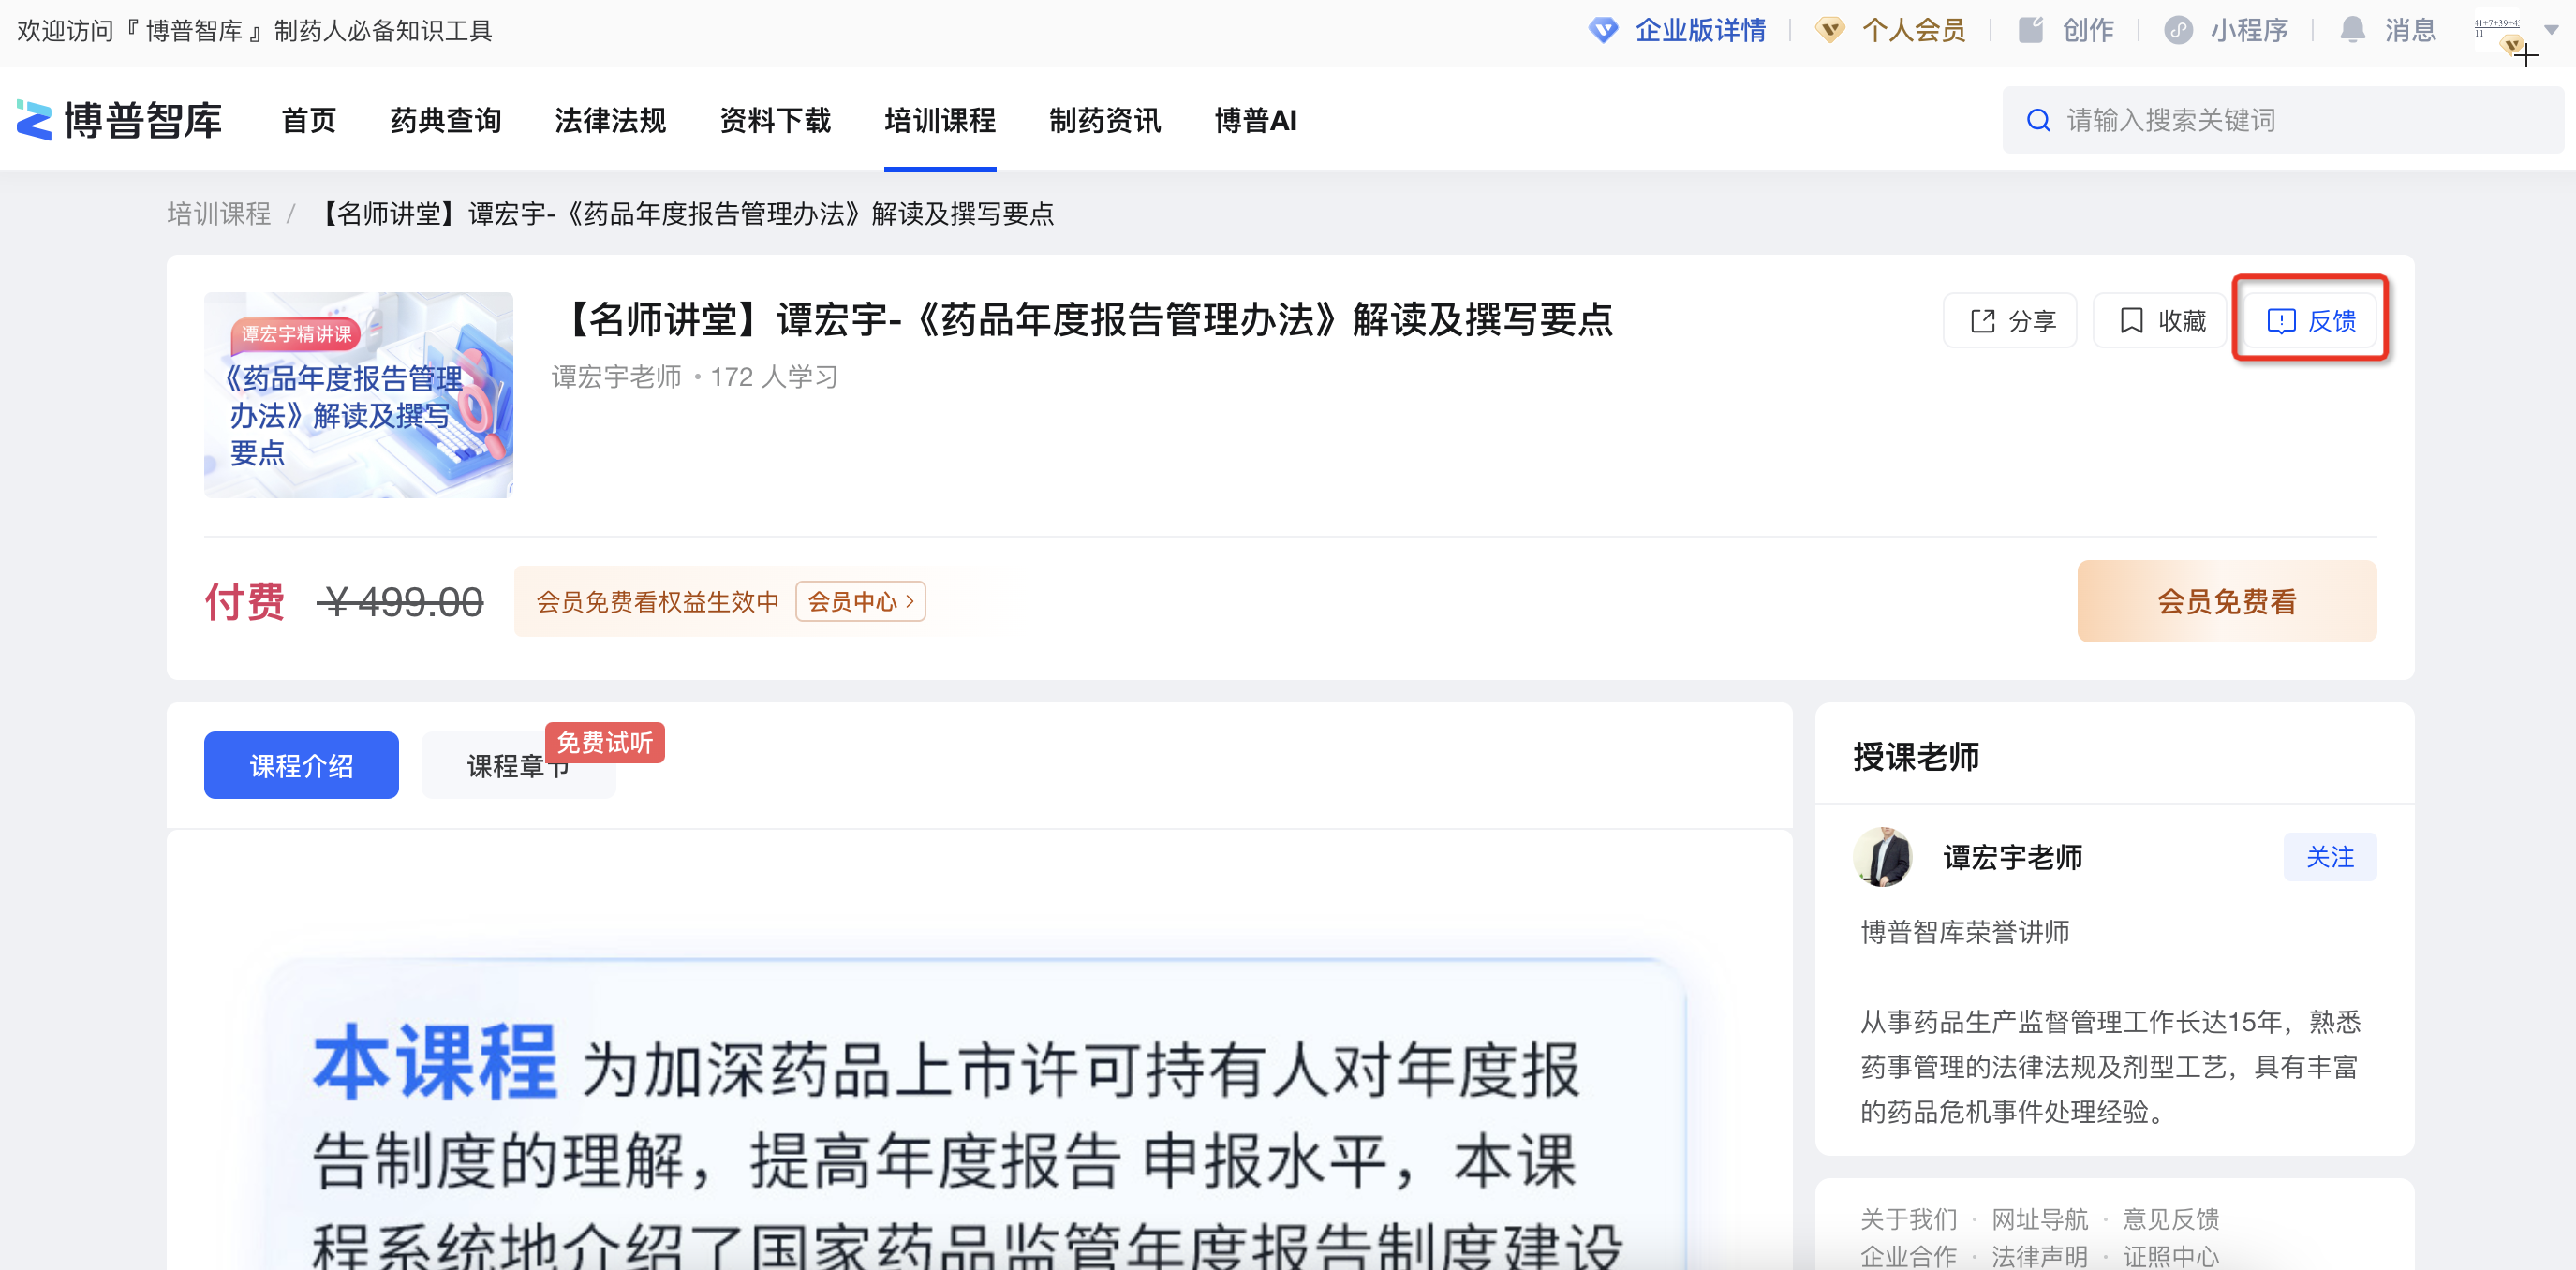The image size is (2576, 1270).
Task: Open the 制药资讯 menu item
Action: (1105, 121)
